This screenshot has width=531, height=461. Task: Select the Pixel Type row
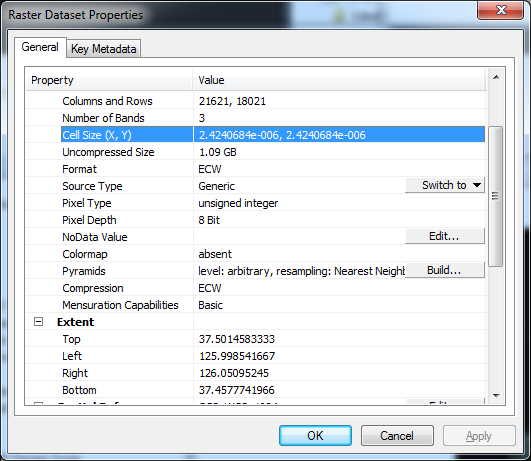pos(256,203)
